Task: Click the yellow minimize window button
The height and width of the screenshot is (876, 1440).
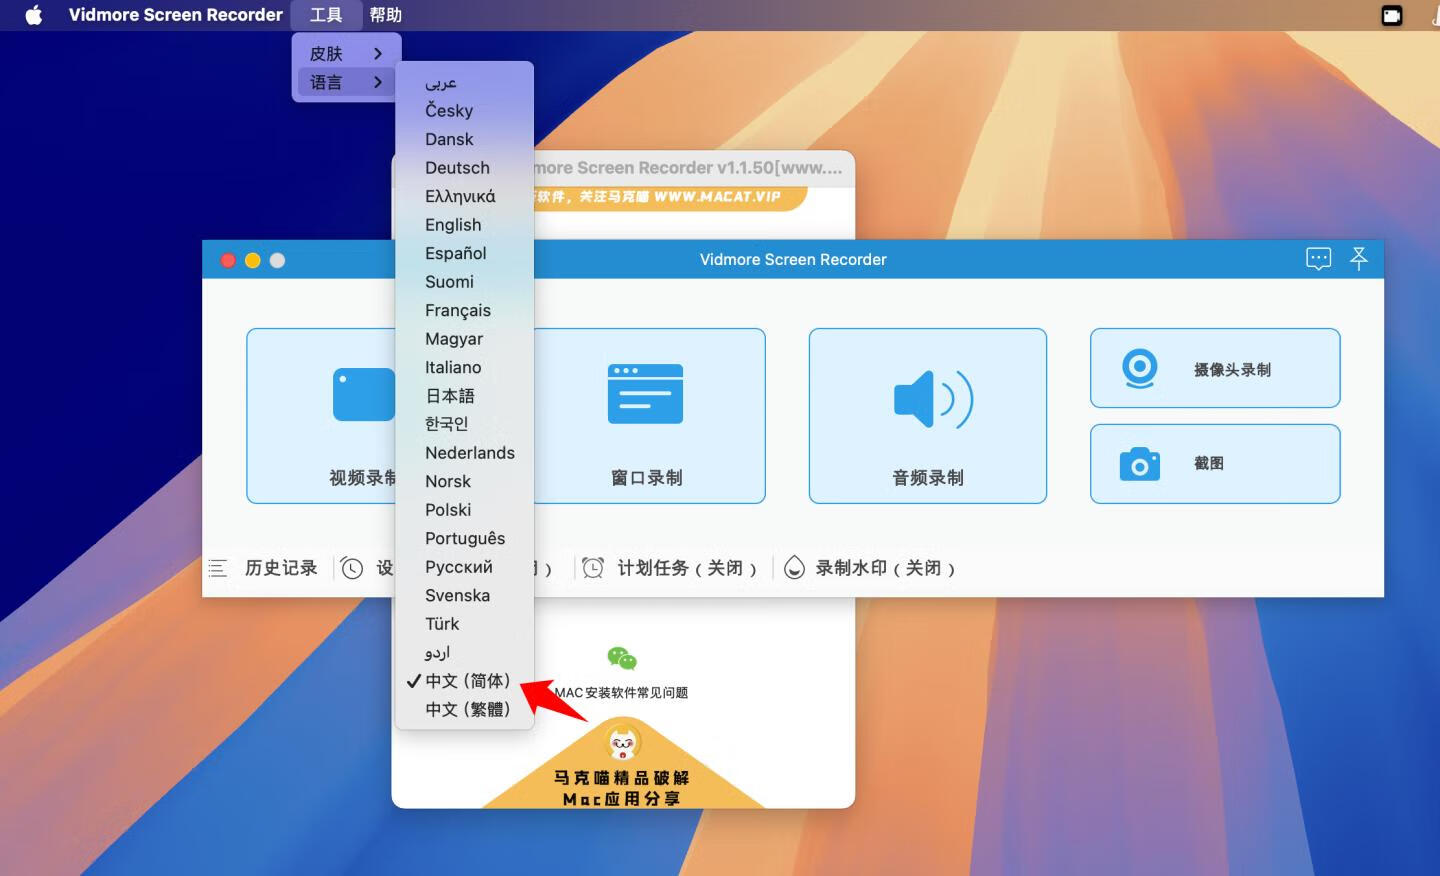Action: pos(252,260)
